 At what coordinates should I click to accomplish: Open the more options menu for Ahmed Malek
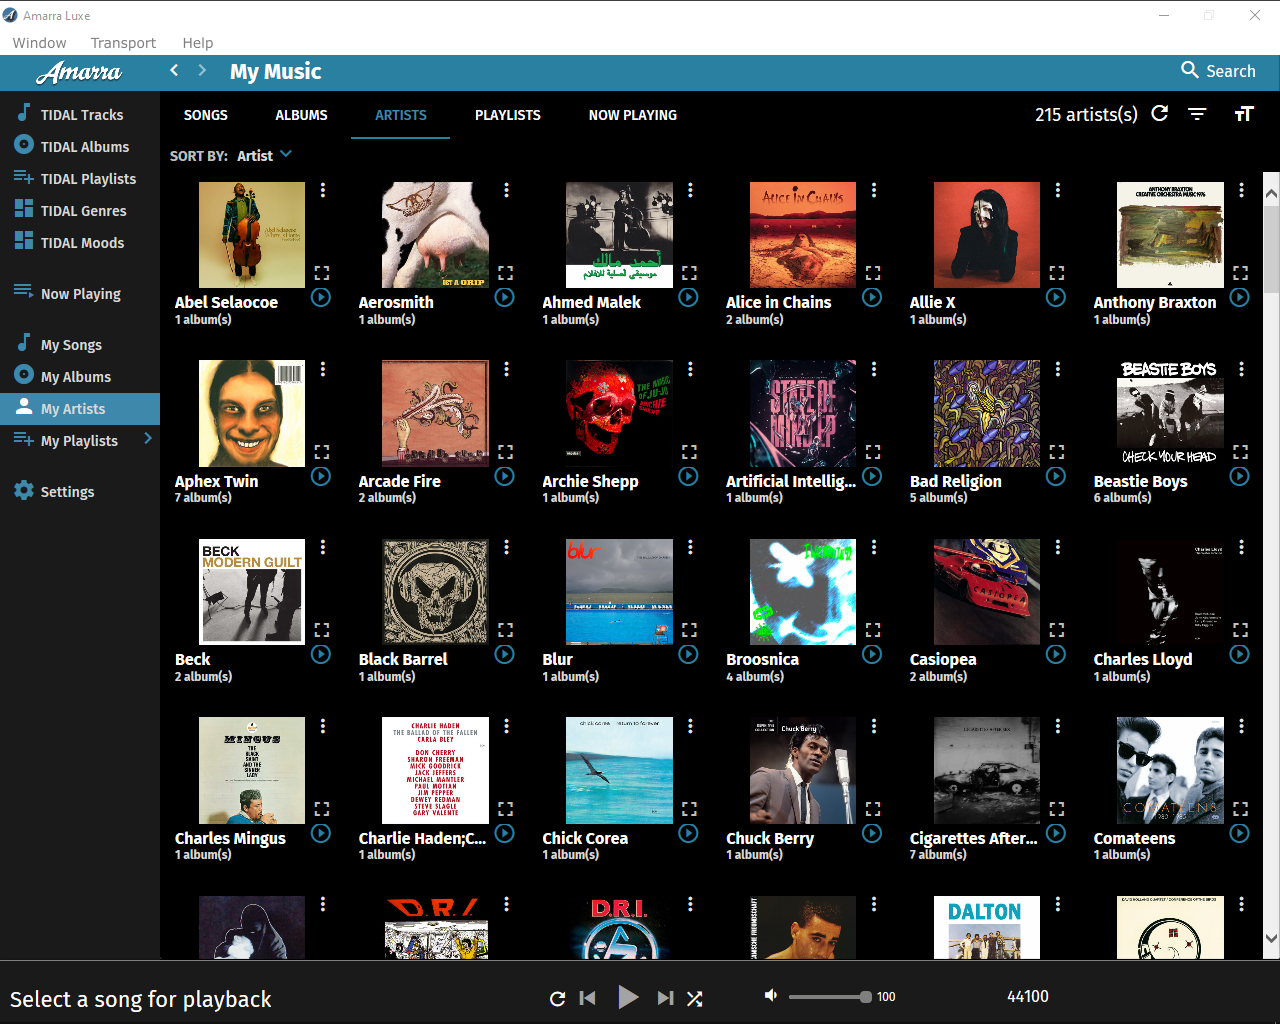tap(690, 190)
